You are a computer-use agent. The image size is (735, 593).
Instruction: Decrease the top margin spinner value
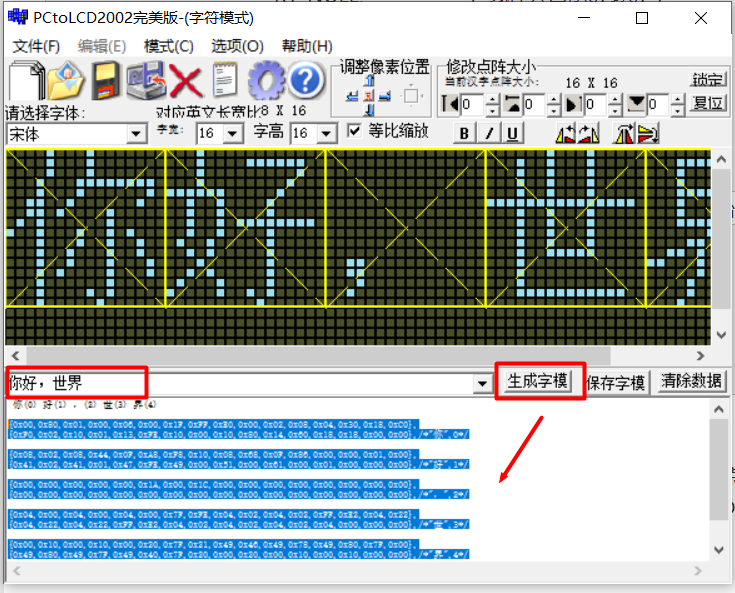pos(554,110)
